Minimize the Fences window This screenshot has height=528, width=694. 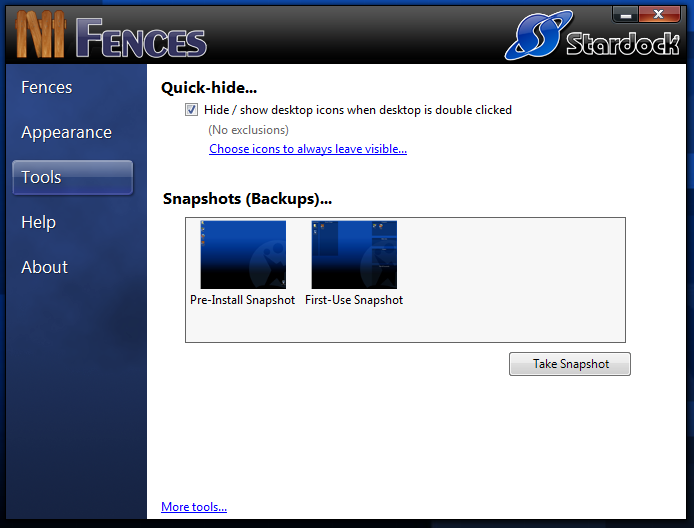point(625,15)
